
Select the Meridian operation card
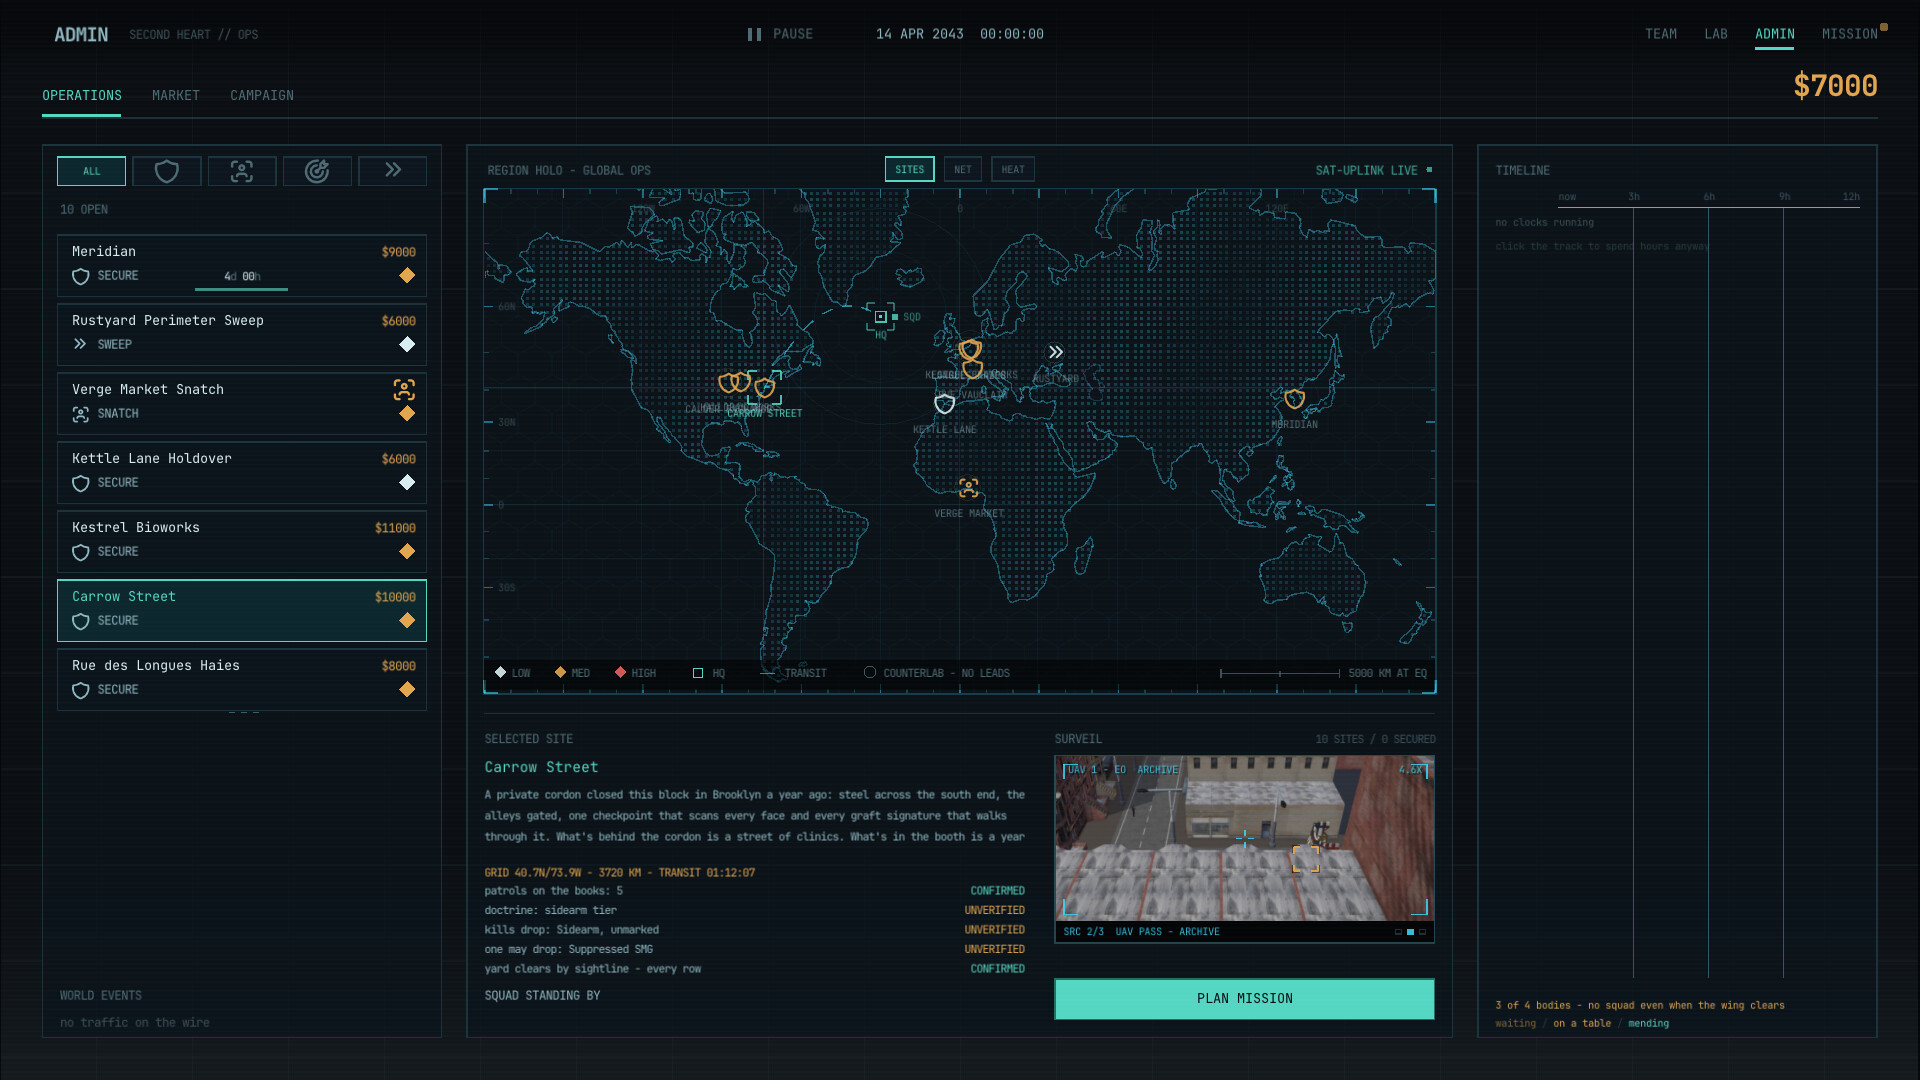coord(242,266)
